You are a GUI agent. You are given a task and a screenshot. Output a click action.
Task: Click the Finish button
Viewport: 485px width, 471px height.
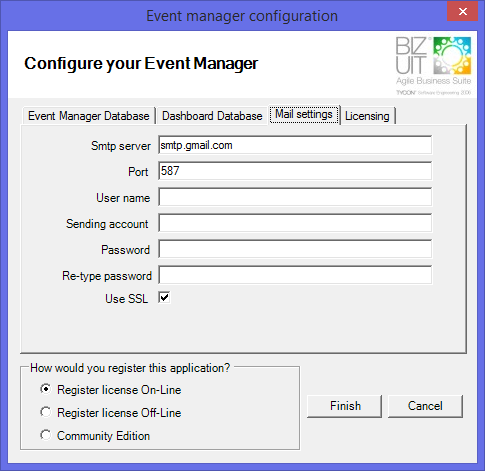345,406
